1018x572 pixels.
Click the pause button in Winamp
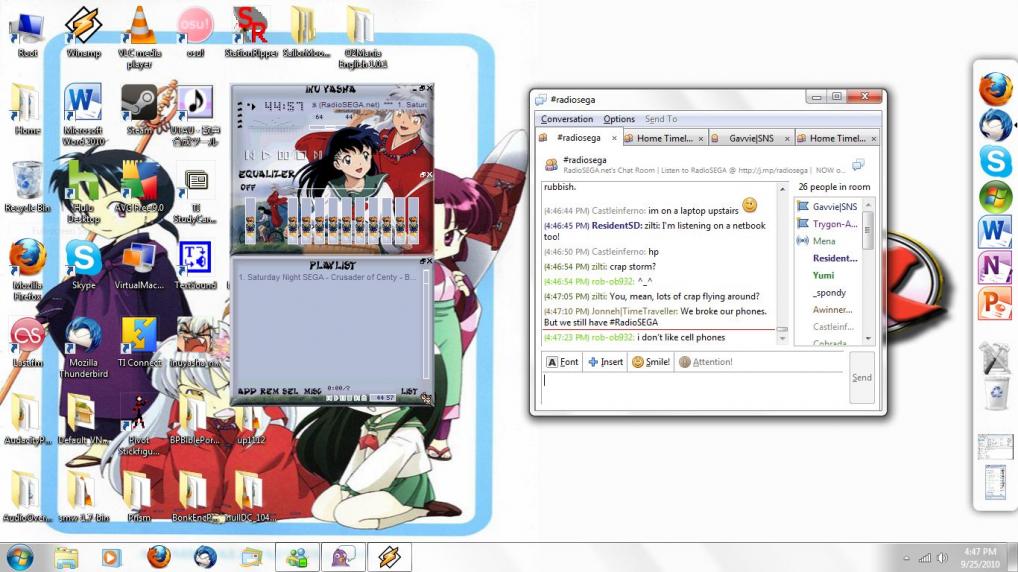pyautogui.click(x=283, y=155)
